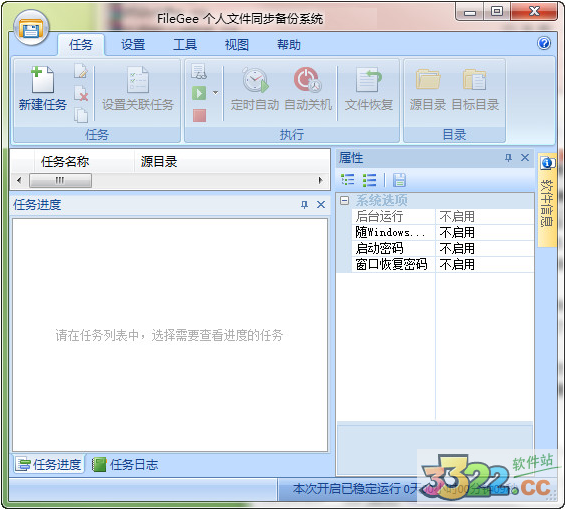Switch to the 任务 ribbon tab
Image resolution: width=567 pixels, height=509 pixels.
(x=81, y=45)
